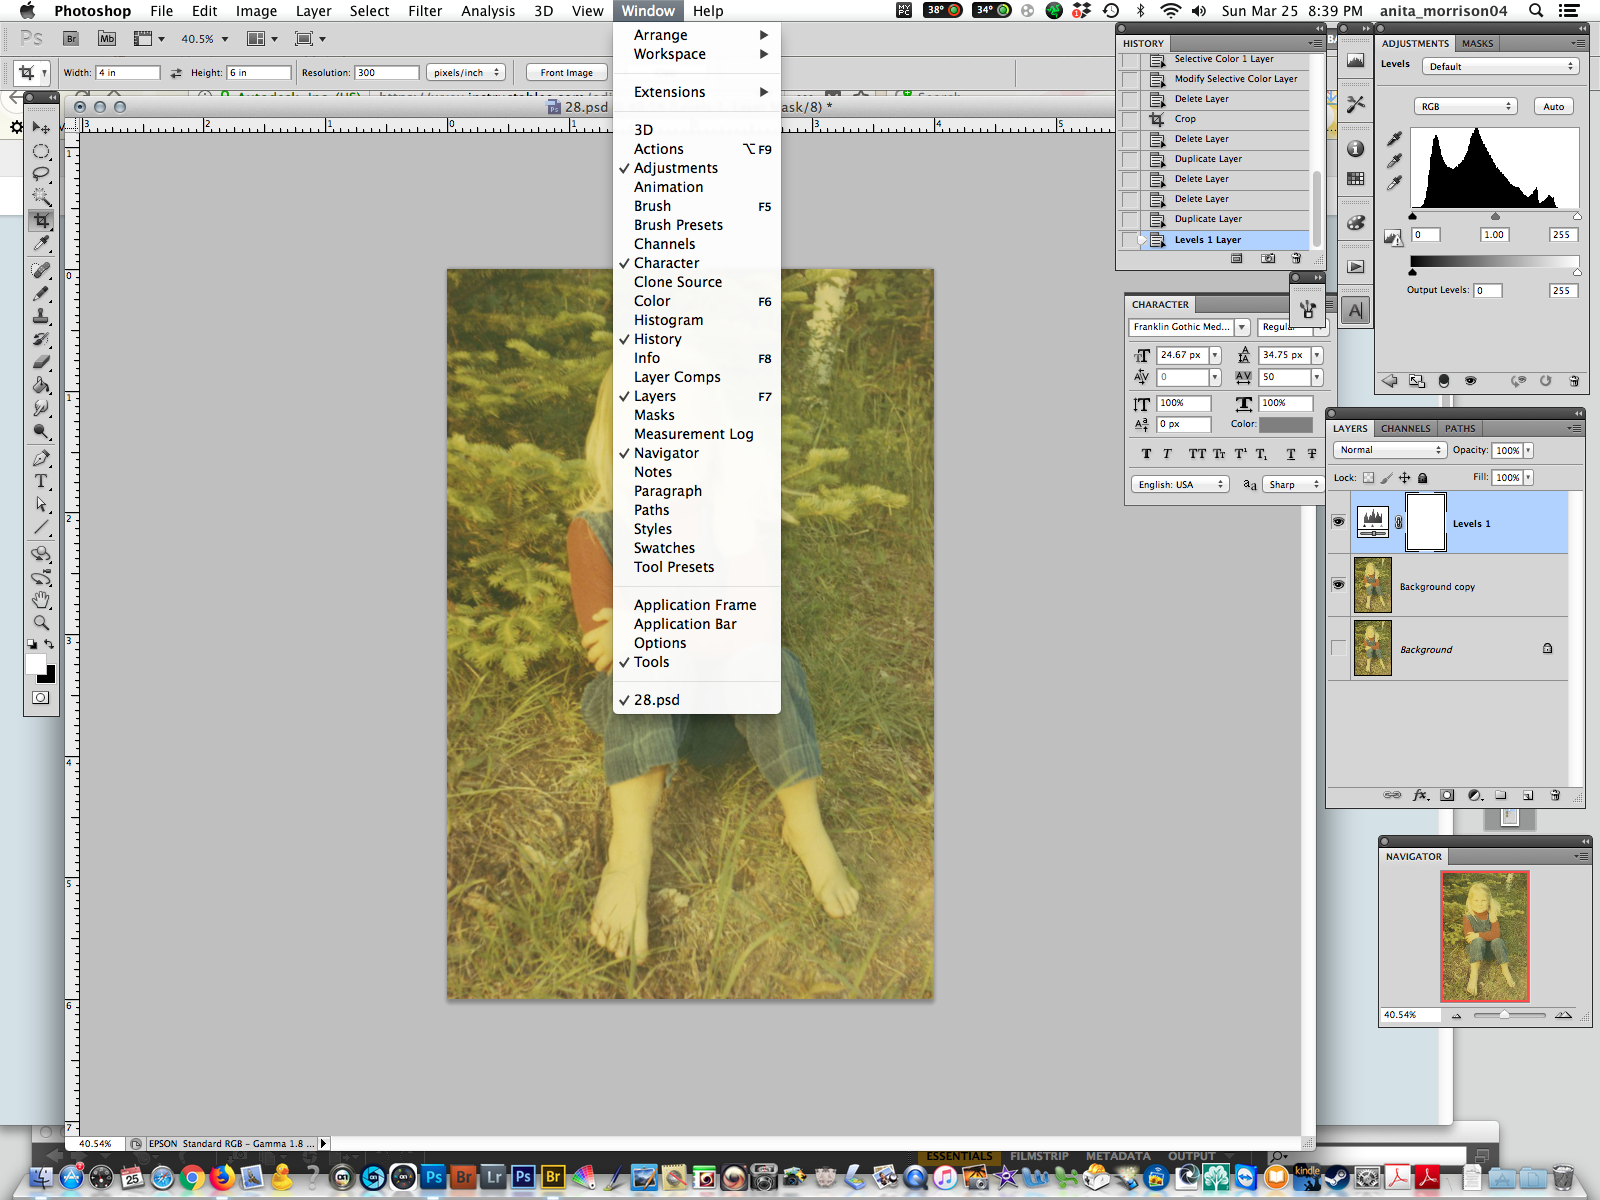This screenshot has height=1200, width=1600.
Task: Open the Workspace submenu
Action: point(696,54)
